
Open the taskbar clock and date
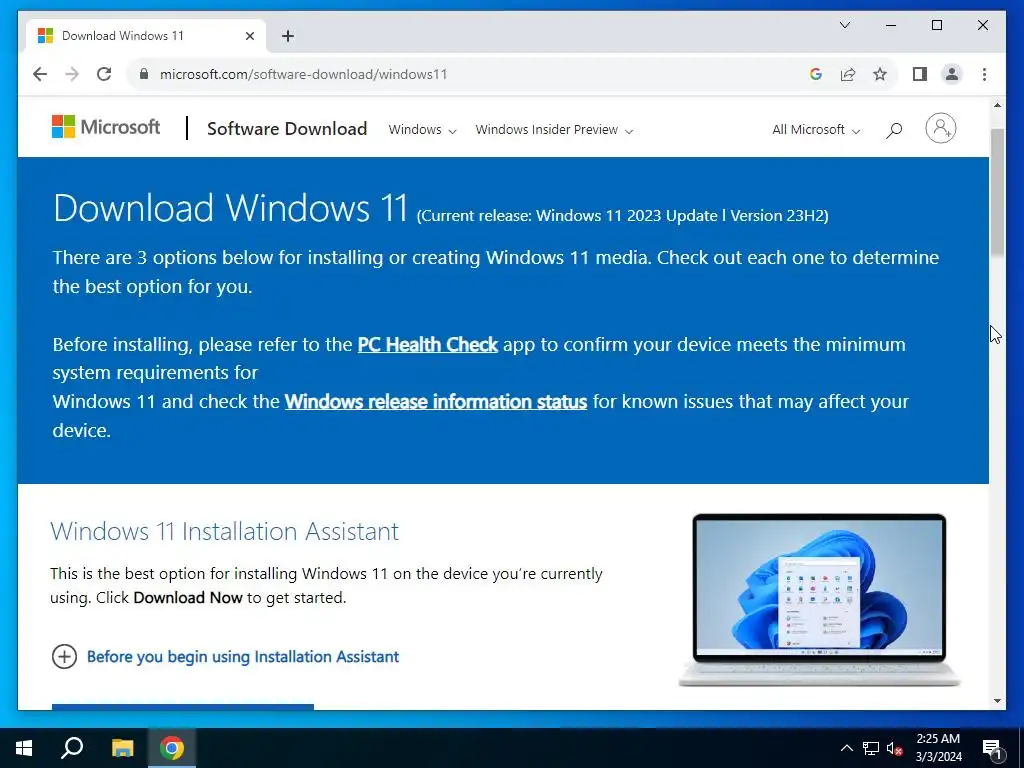tap(938, 748)
